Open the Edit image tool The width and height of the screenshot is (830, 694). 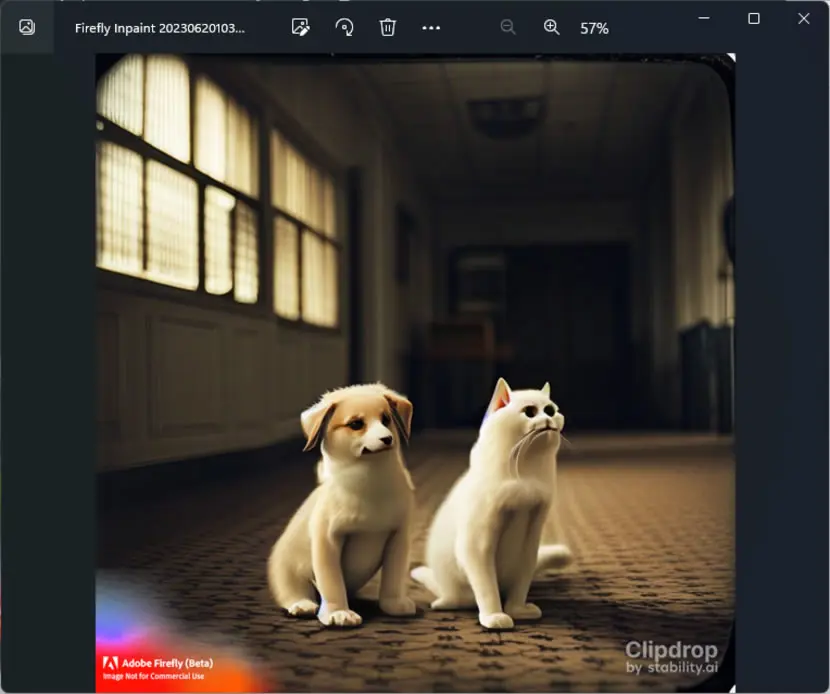[301, 28]
